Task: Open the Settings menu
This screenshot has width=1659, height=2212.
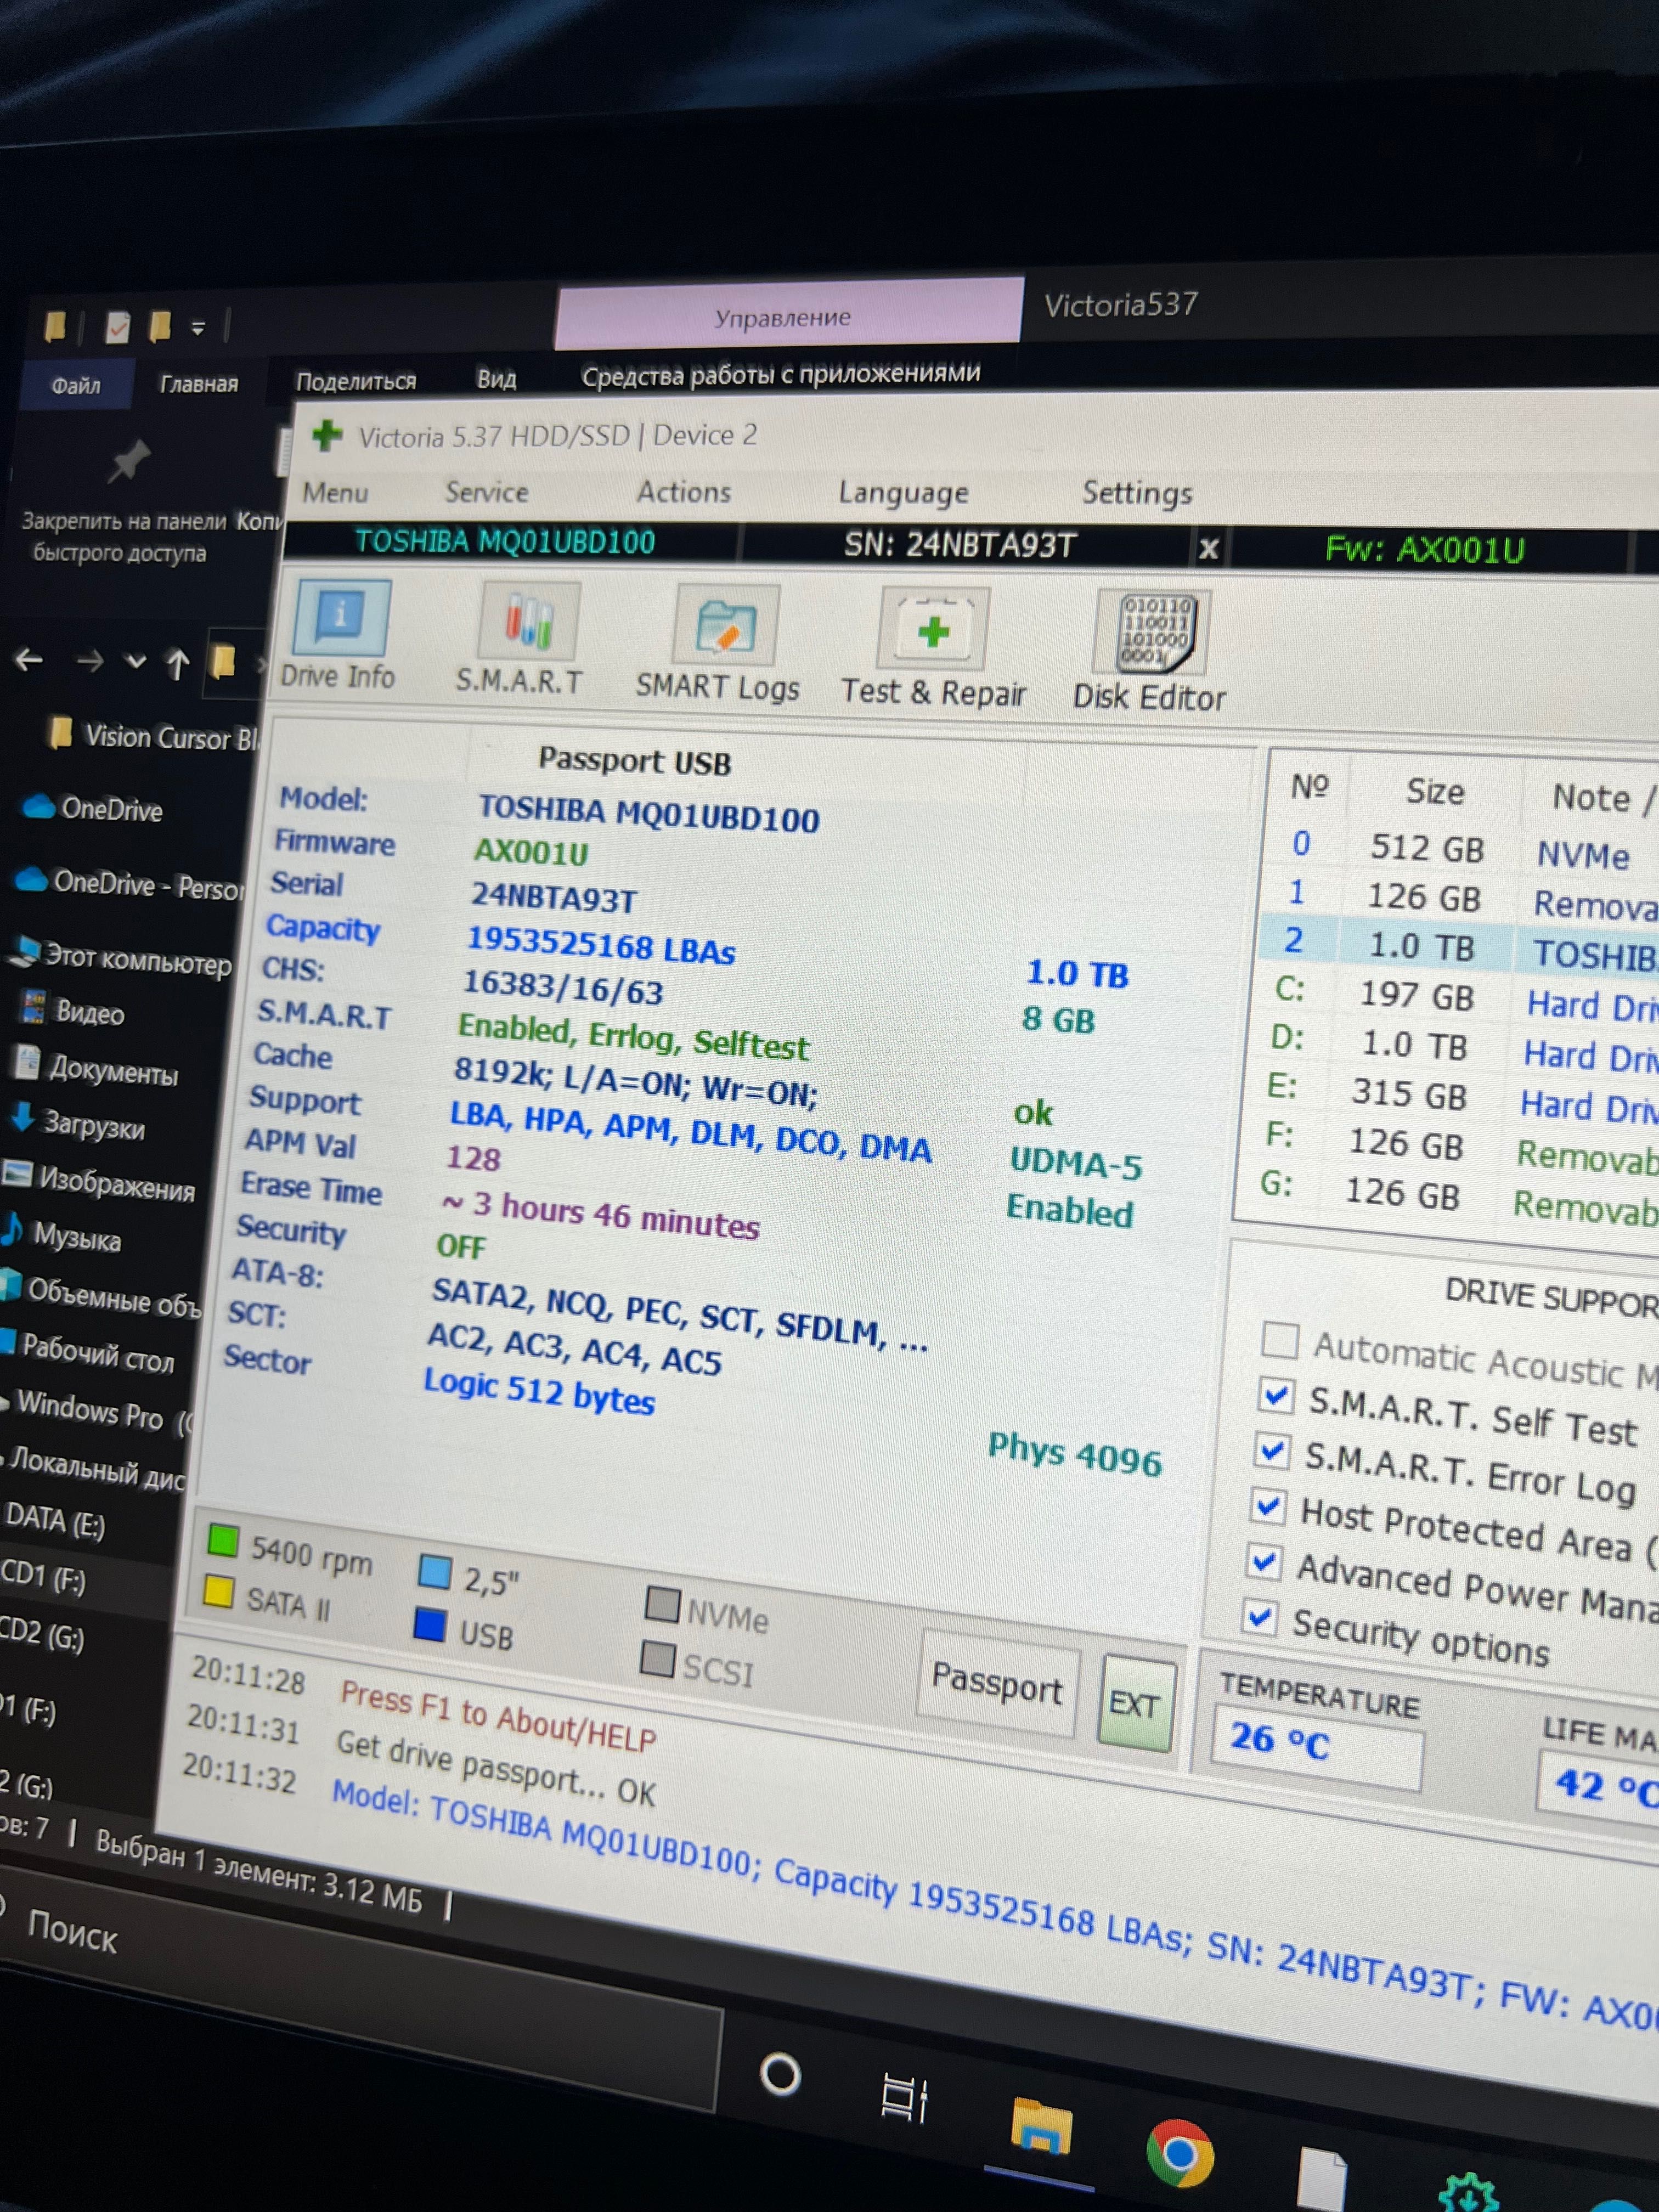Action: coord(1137,493)
